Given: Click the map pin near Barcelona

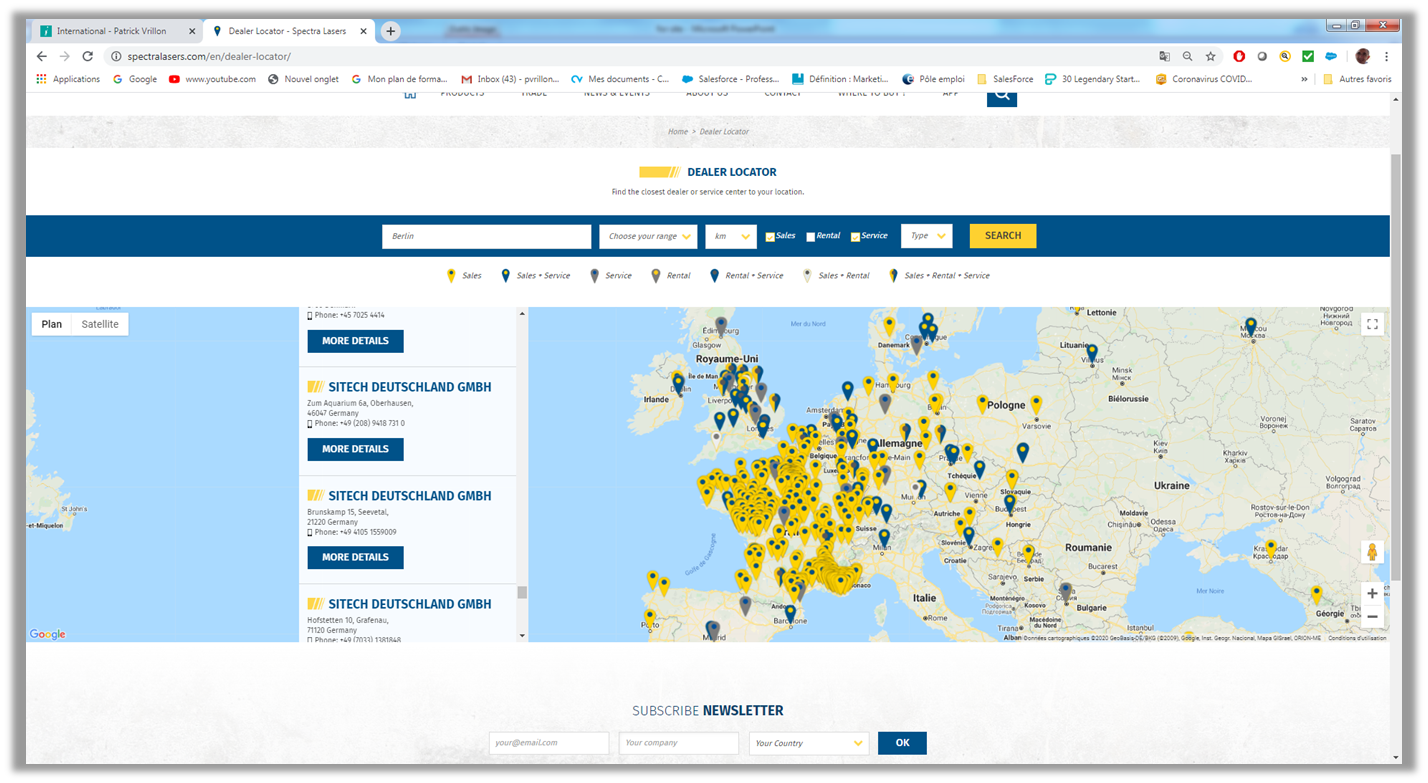Looking at the screenshot, I should (790, 614).
